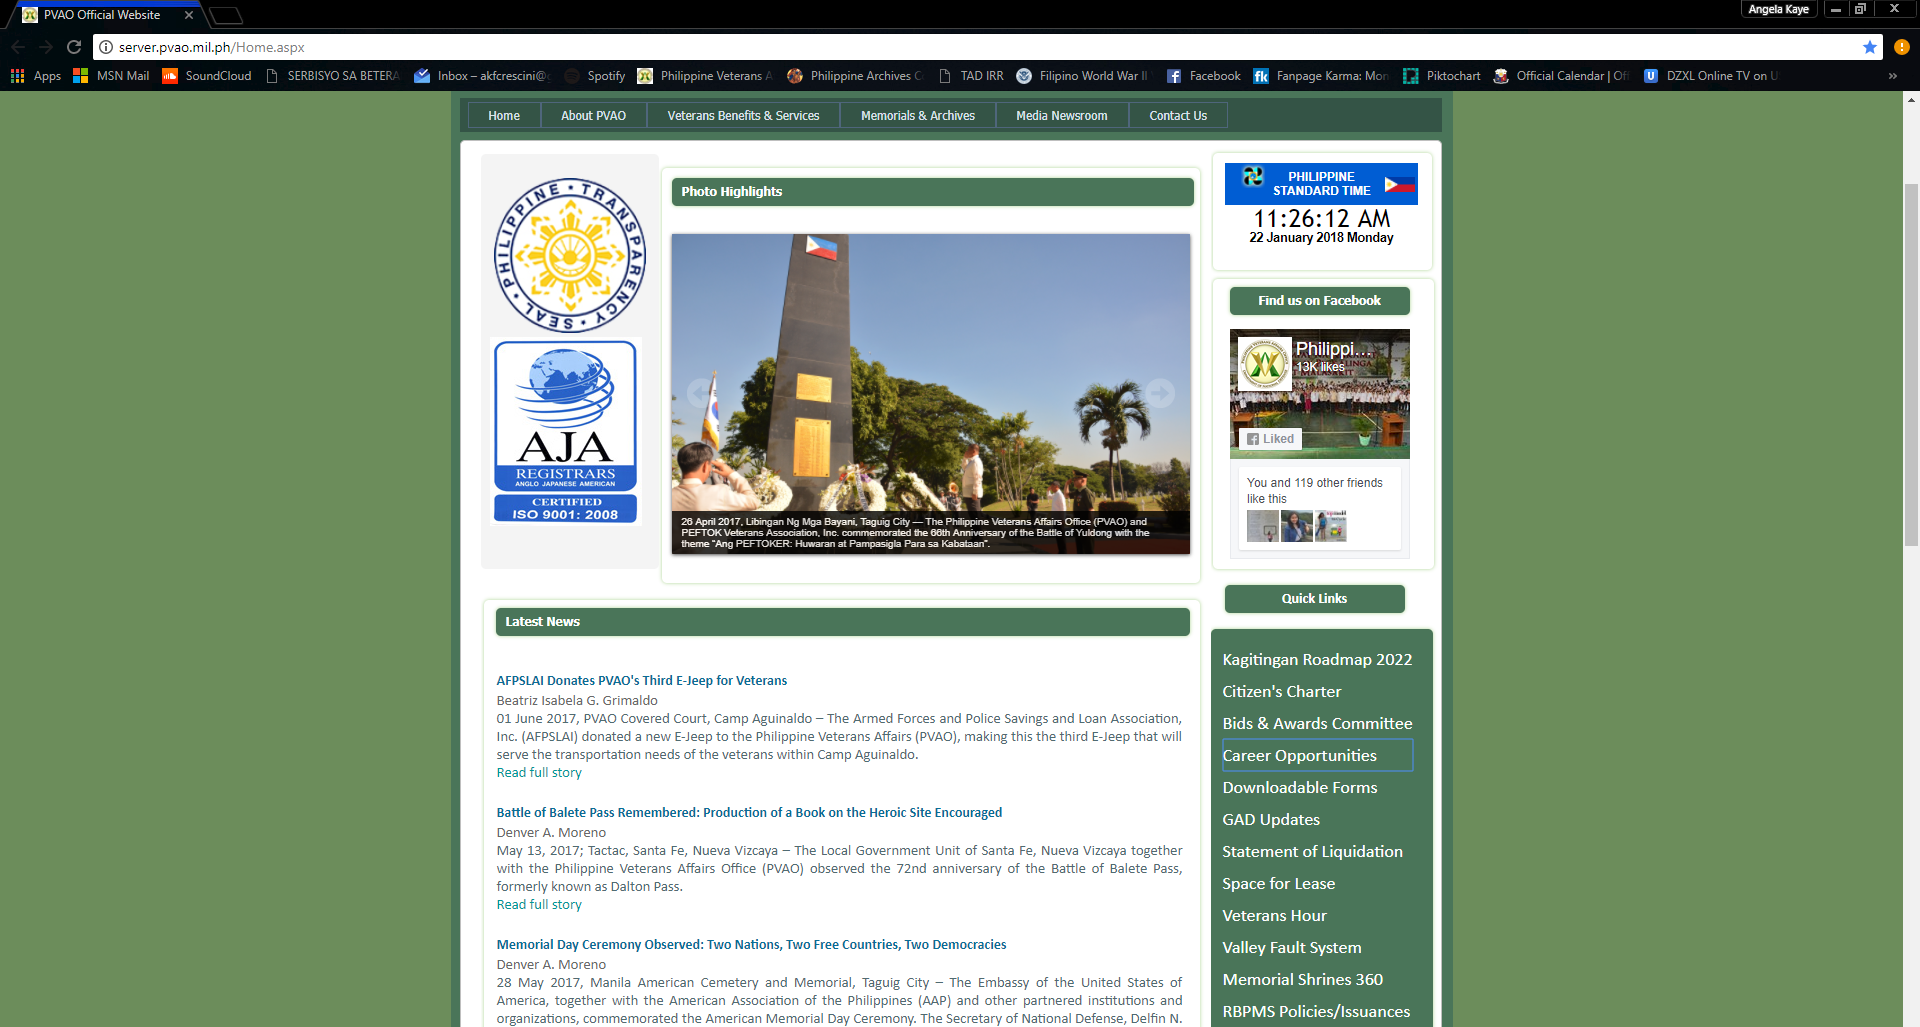This screenshot has height=1027, width=1920.
Task: Open DZXL Online TV bookmark
Action: pos(1711,76)
